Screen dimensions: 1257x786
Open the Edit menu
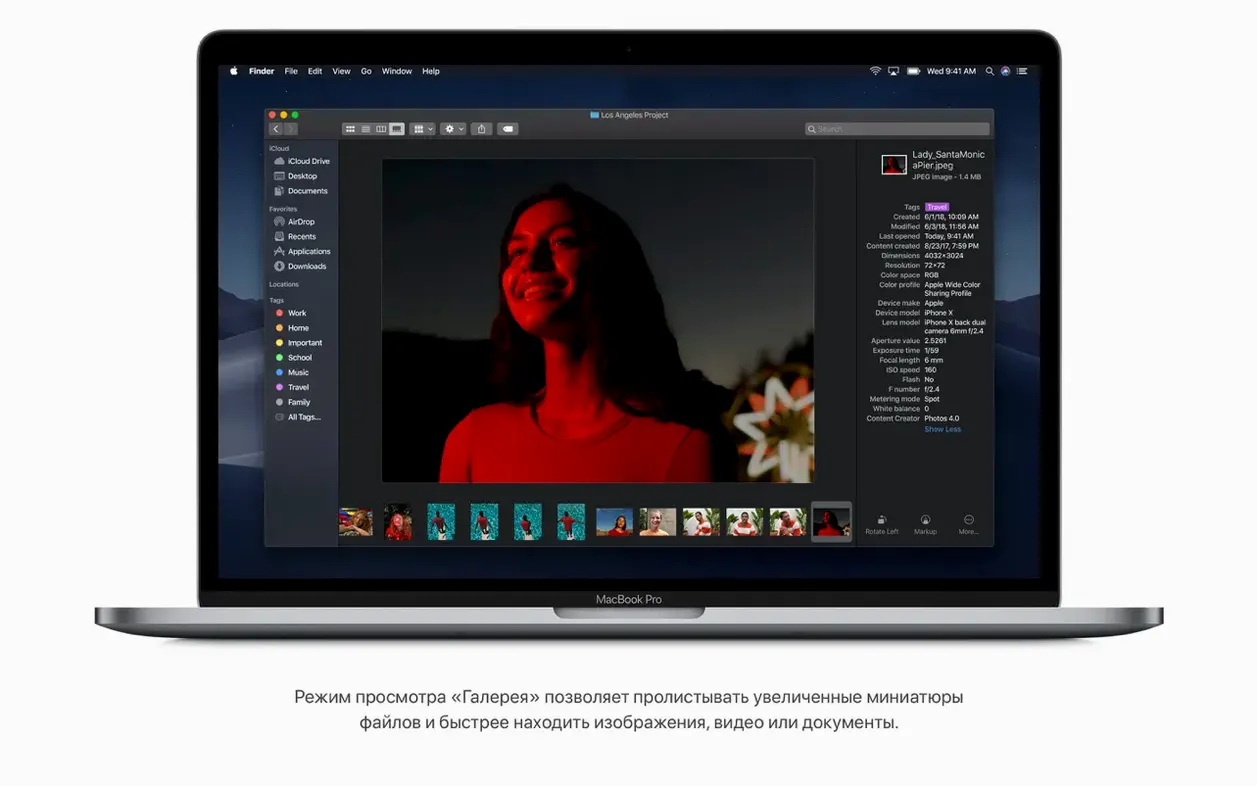click(x=315, y=71)
